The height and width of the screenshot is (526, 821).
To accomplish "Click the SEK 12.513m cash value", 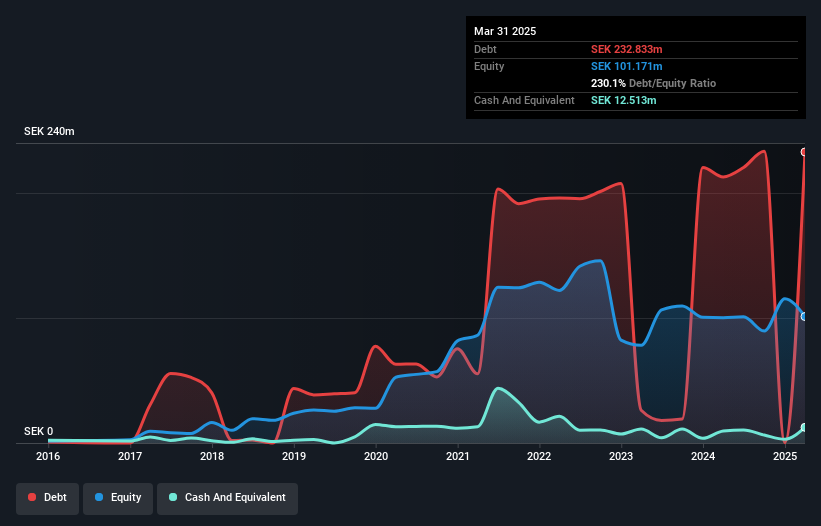I will pos(624,100).
